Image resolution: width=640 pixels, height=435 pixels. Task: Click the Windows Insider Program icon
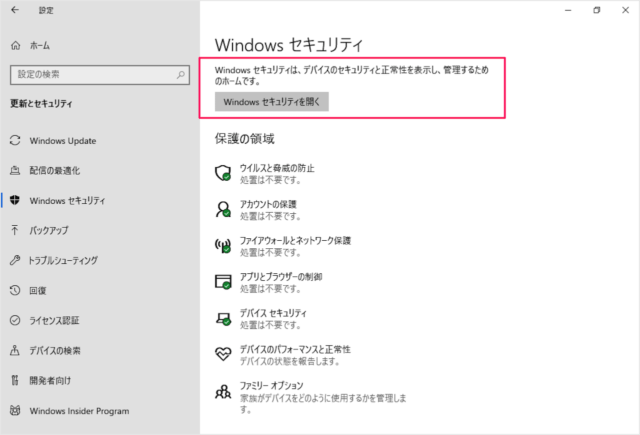15,410
